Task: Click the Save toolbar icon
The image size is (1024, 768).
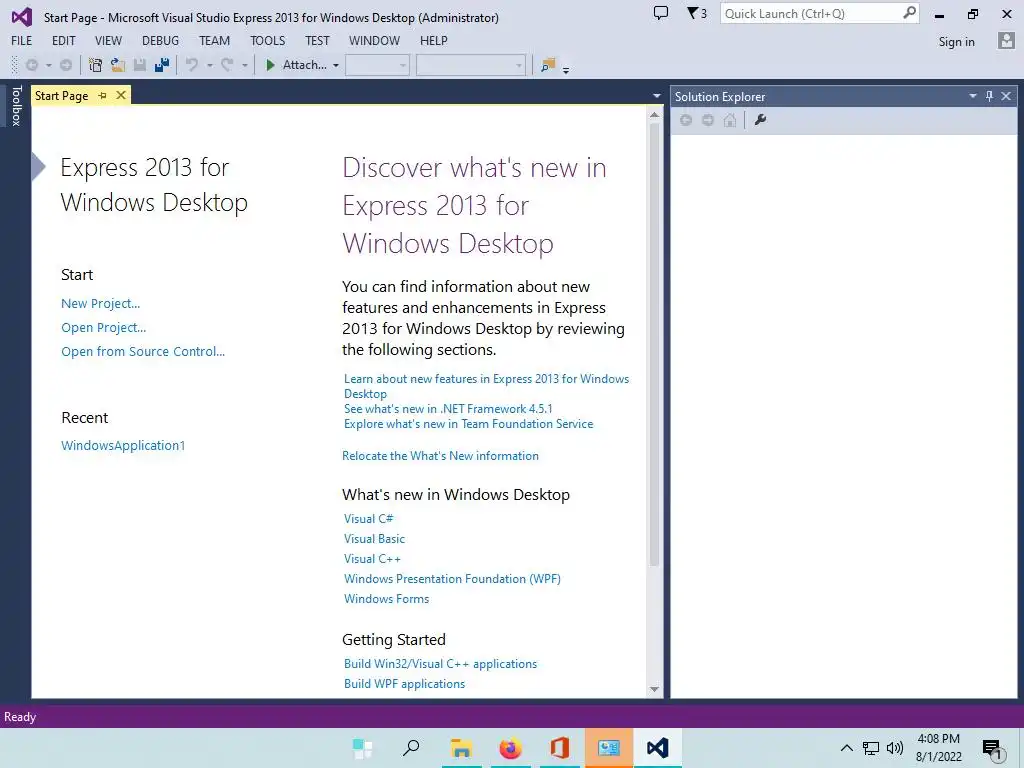Action: [x=139, y=65]
